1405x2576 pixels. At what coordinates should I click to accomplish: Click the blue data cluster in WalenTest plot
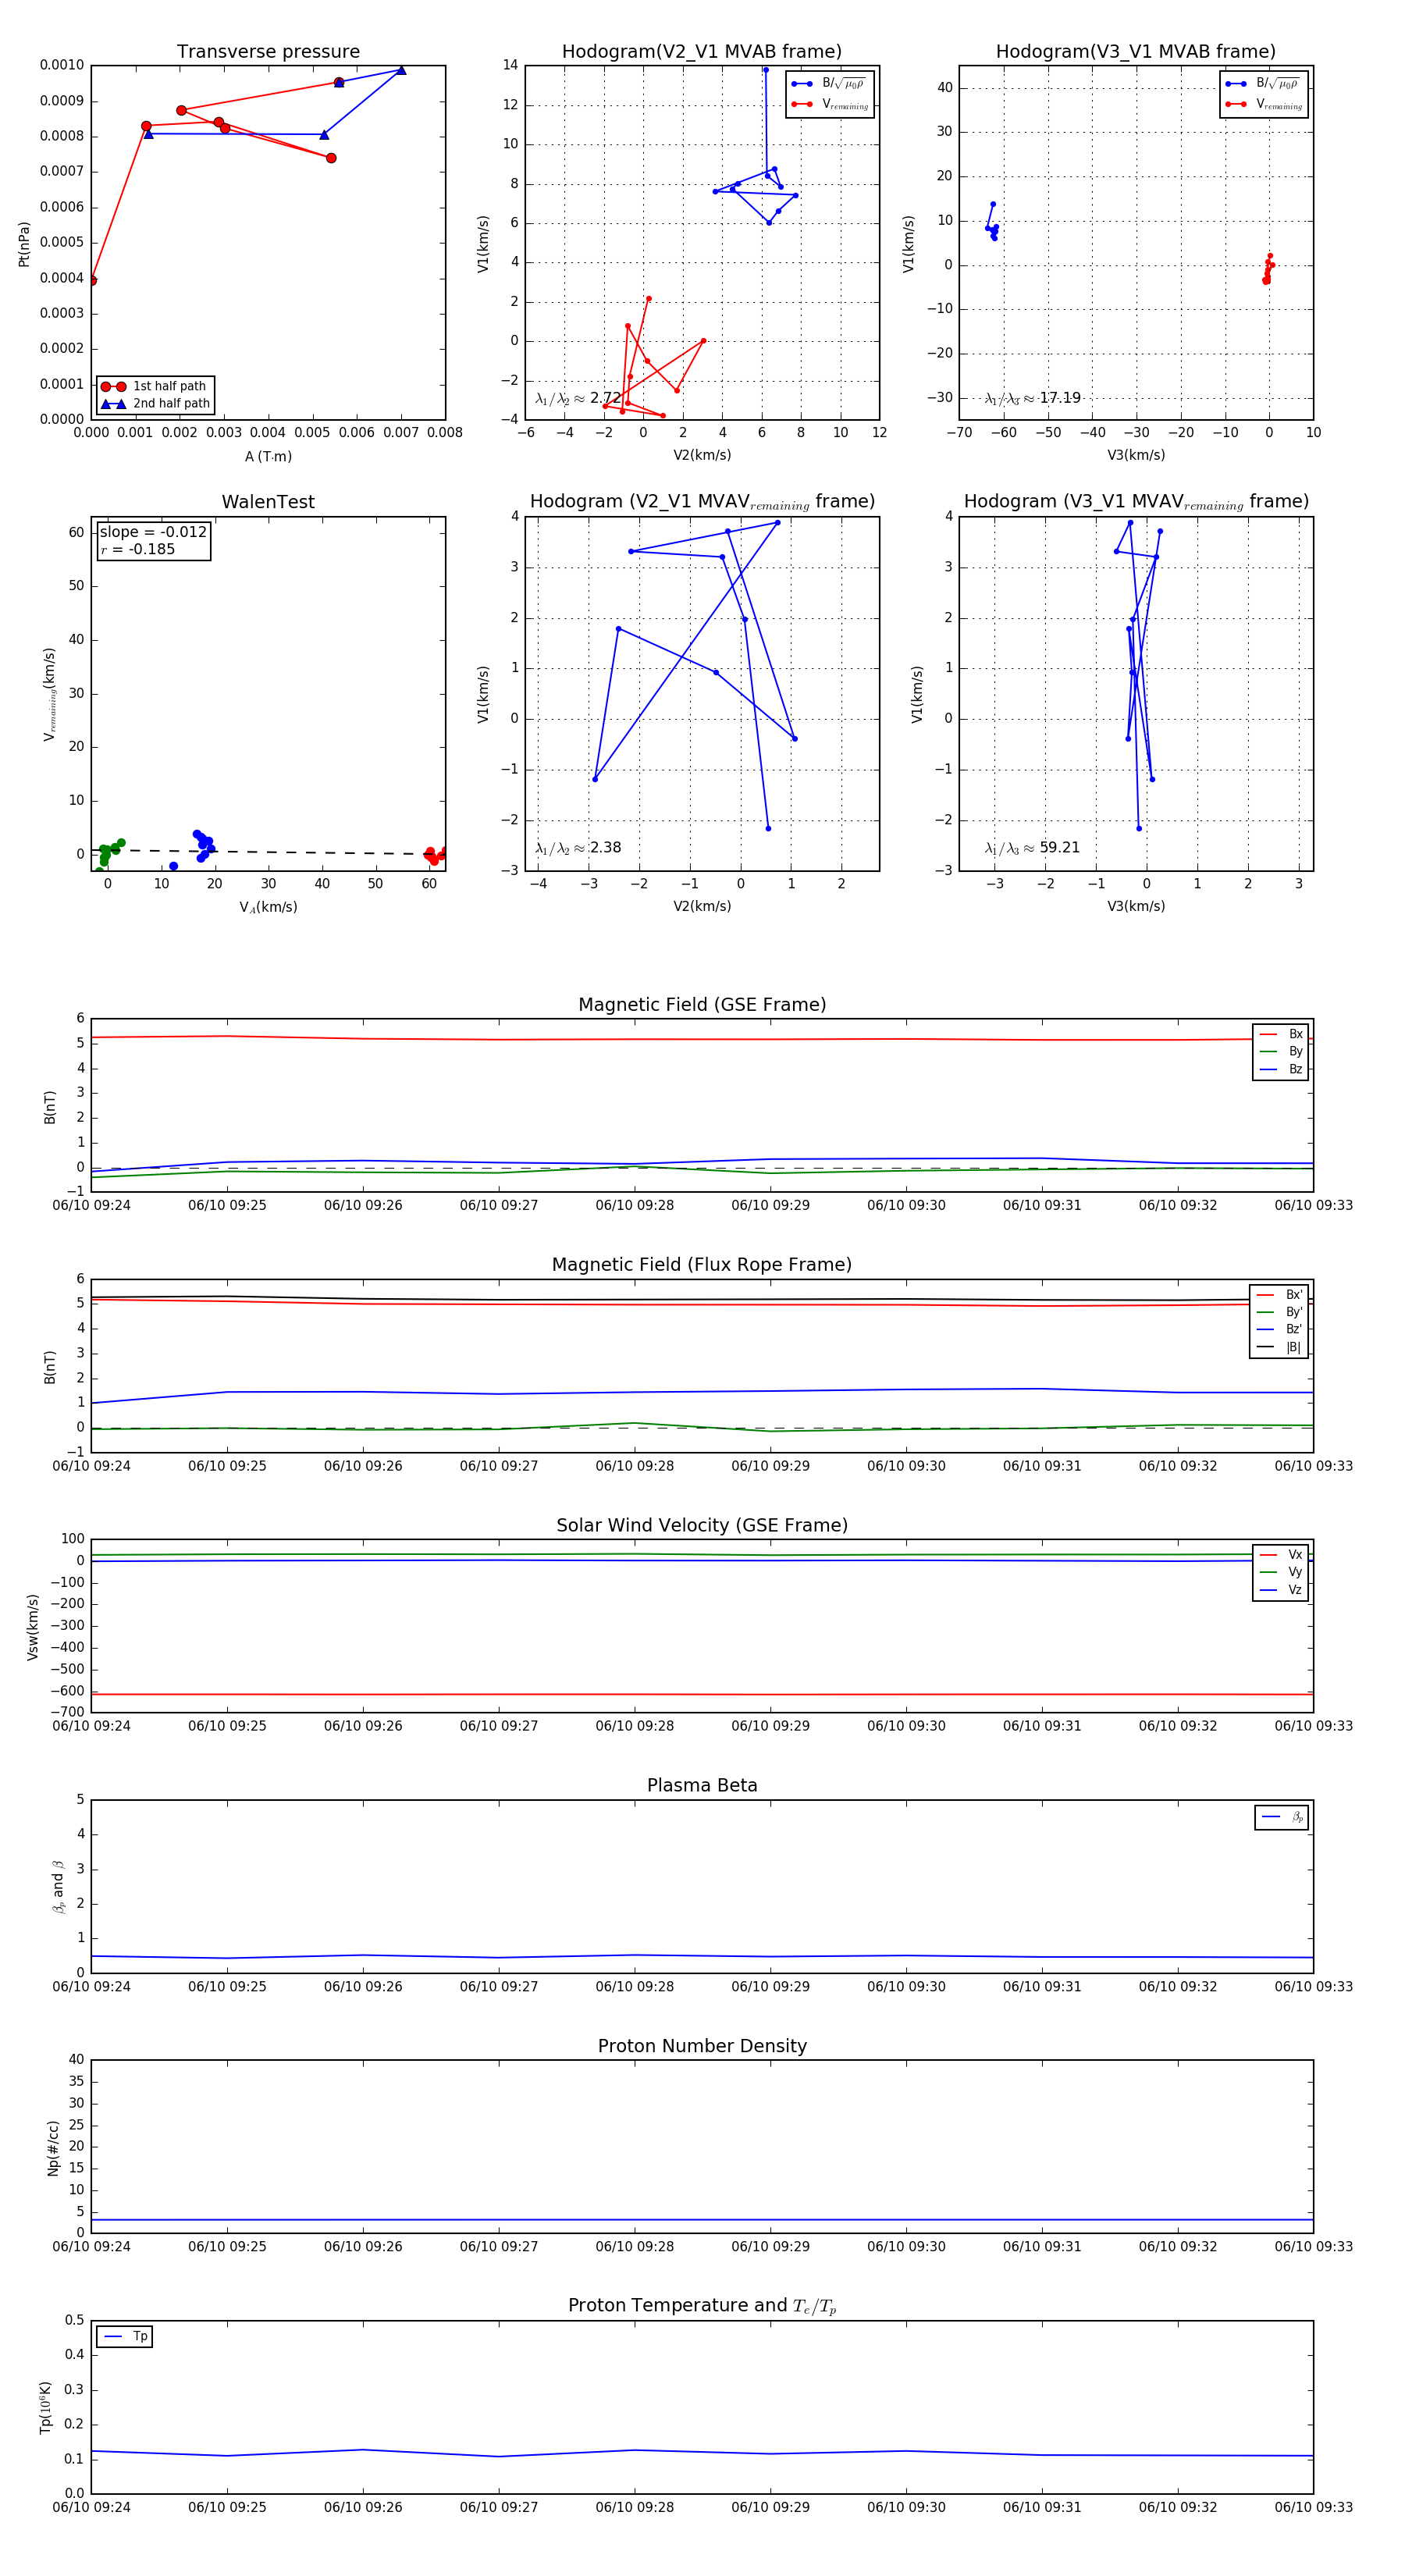pyautogui.click(x=203, y=846)
